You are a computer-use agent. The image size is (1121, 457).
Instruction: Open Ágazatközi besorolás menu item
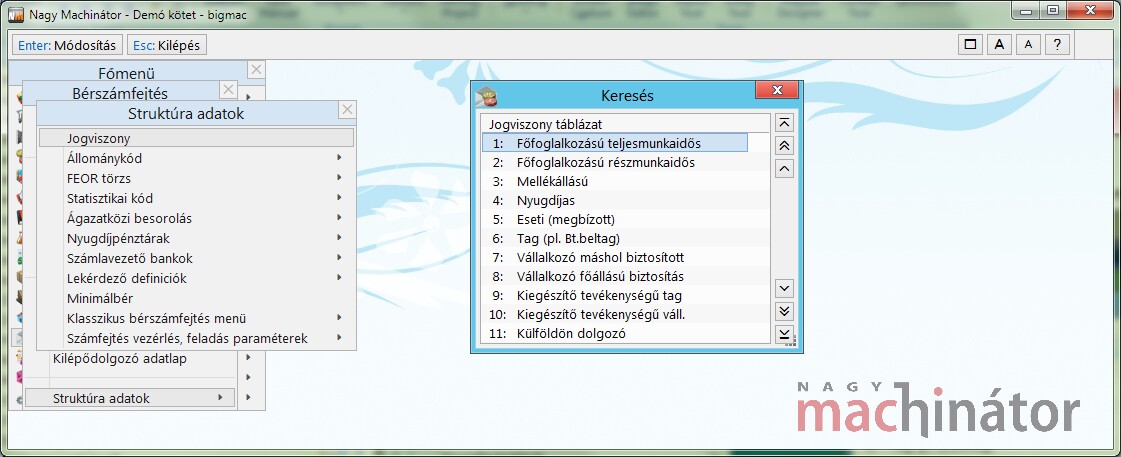[196, 218]
